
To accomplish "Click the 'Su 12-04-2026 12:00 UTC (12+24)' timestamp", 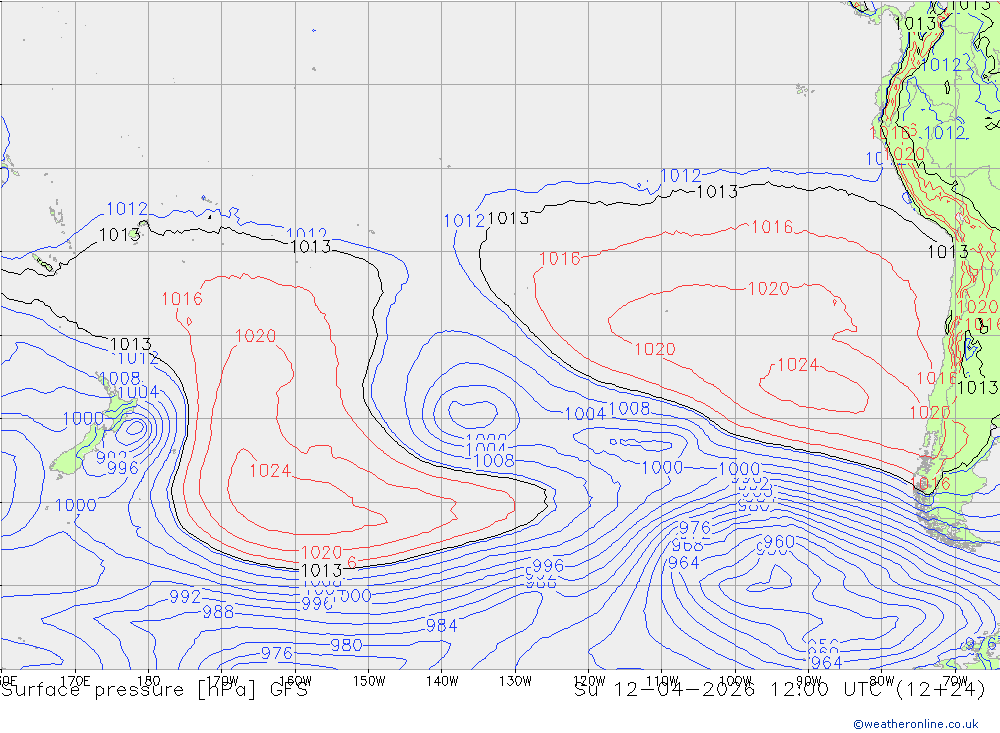I will click(779, 690).
